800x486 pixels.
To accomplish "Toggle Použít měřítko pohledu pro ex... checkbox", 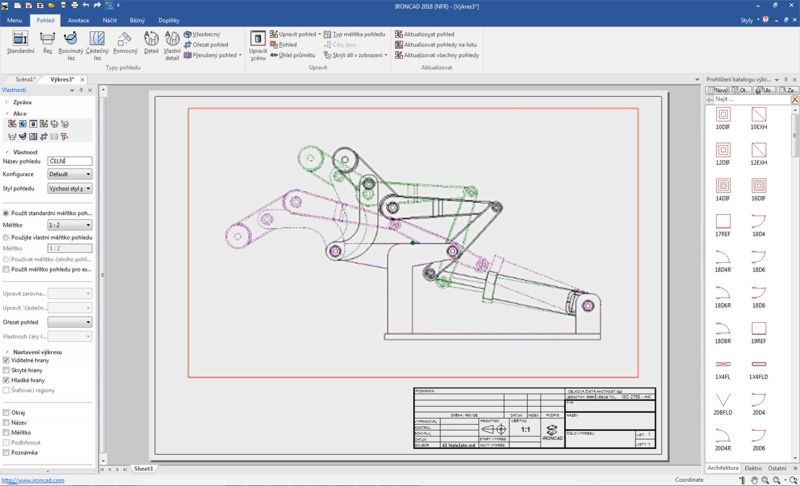I will tap(6, 269).
